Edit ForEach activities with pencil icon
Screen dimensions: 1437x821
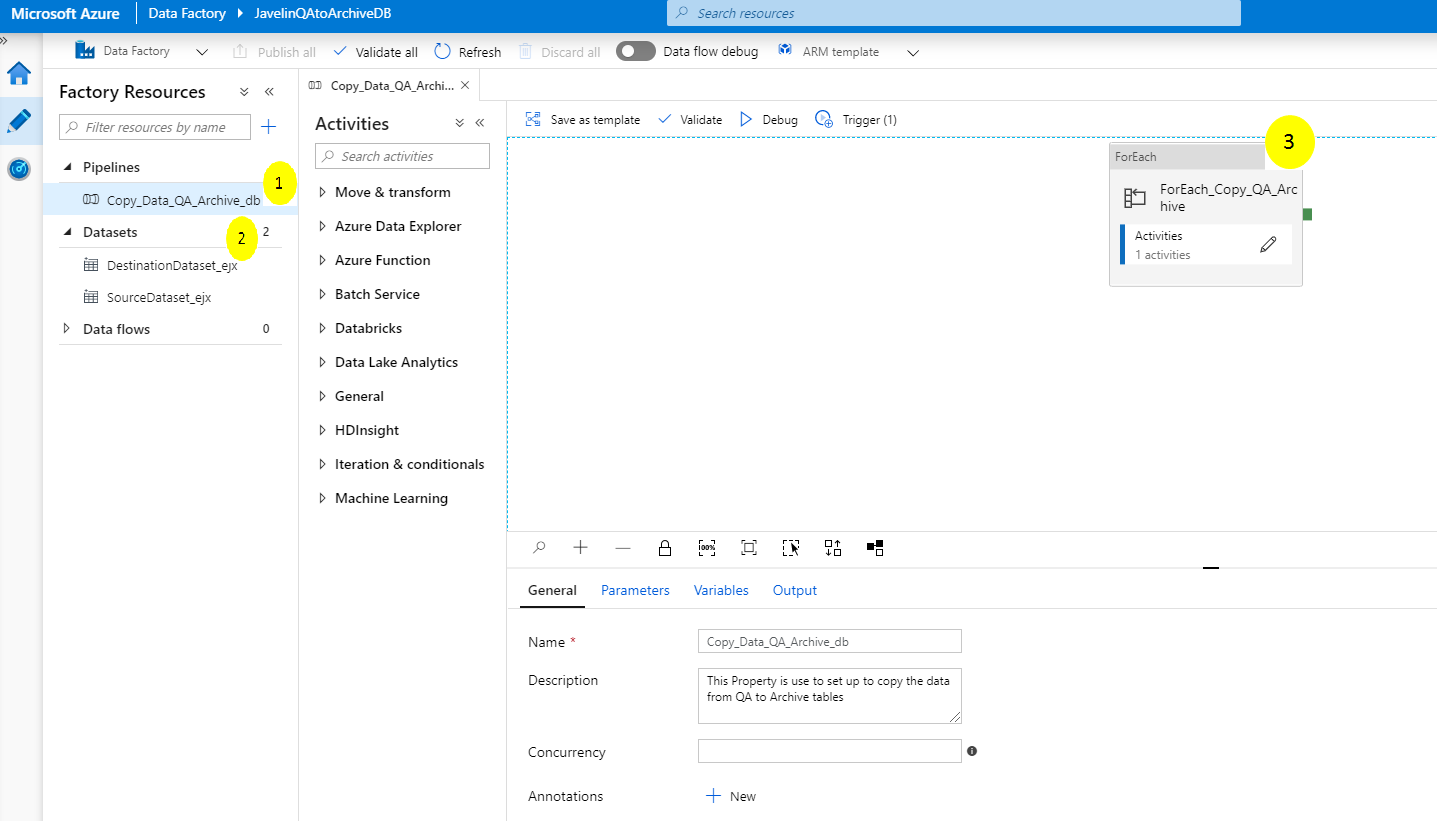coord(1268,244)
